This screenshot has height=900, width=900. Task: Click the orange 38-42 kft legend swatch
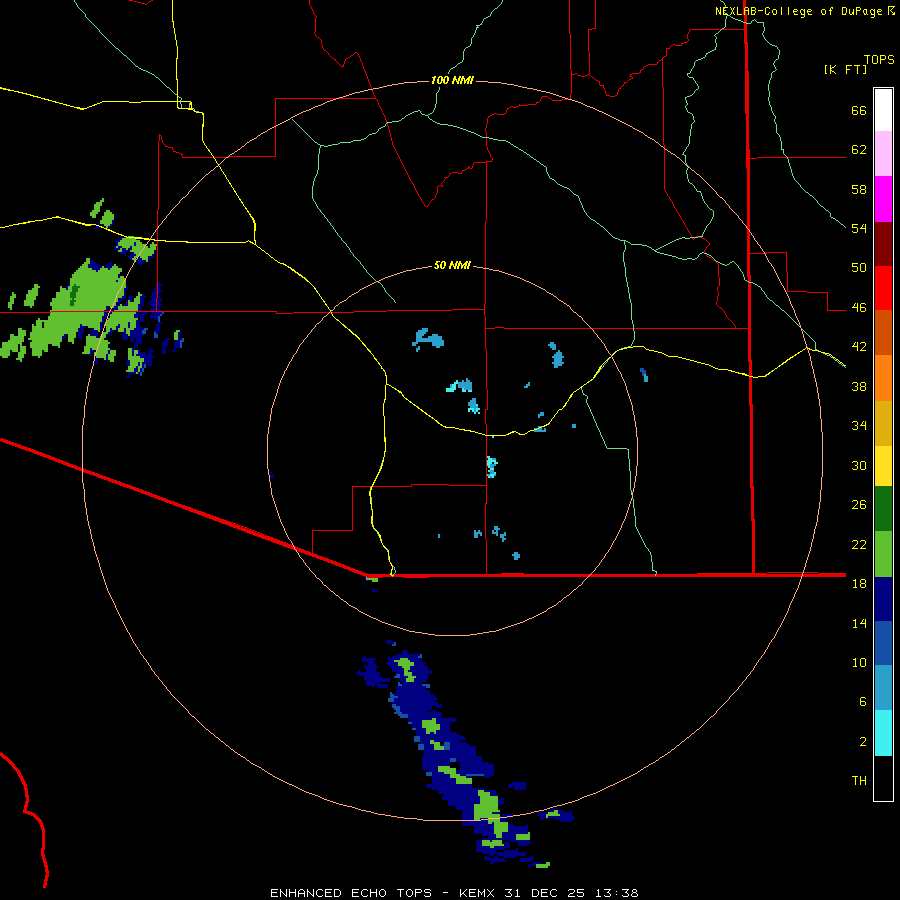click(x=883, y=378)
